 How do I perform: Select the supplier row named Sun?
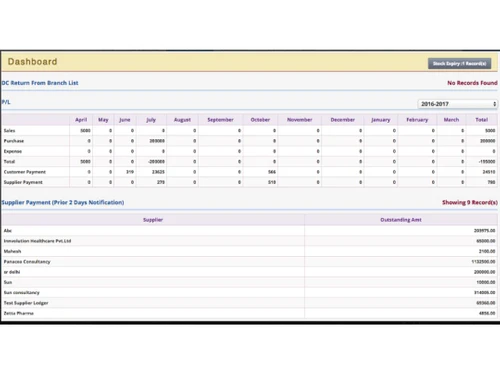pyautogui.click(x=8, y=282)
